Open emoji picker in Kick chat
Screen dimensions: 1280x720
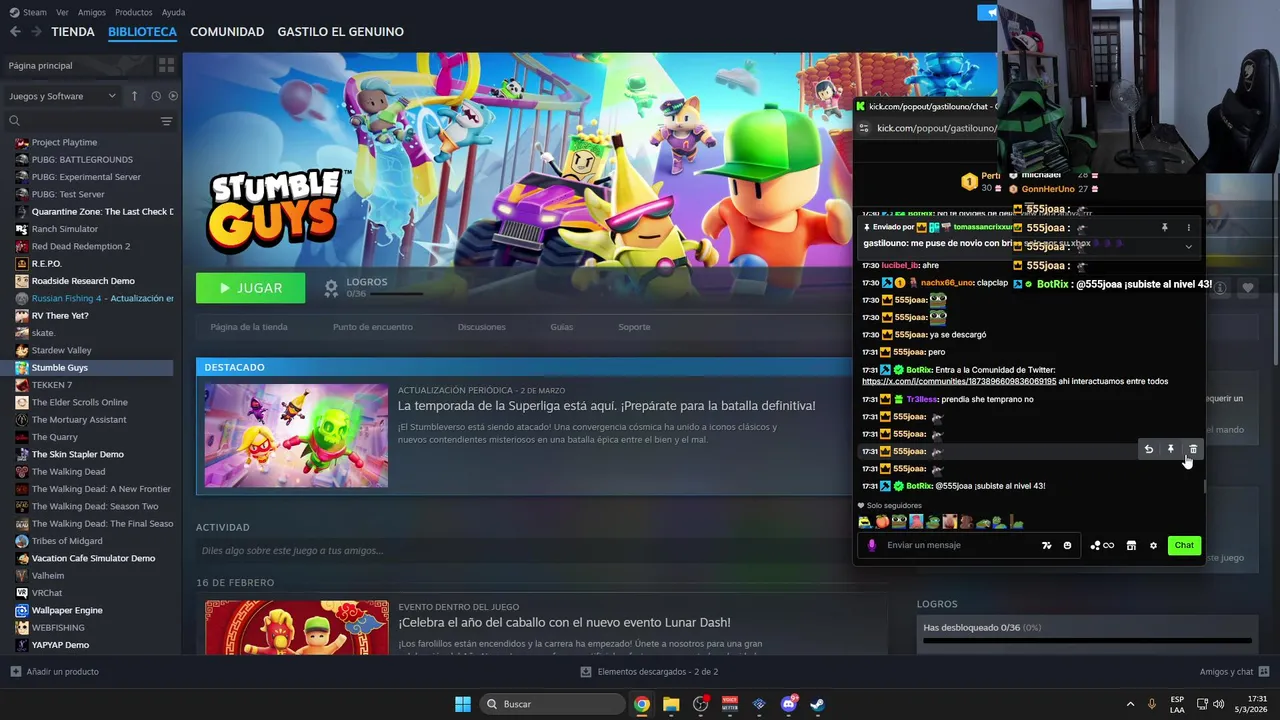coord(1067,546)
